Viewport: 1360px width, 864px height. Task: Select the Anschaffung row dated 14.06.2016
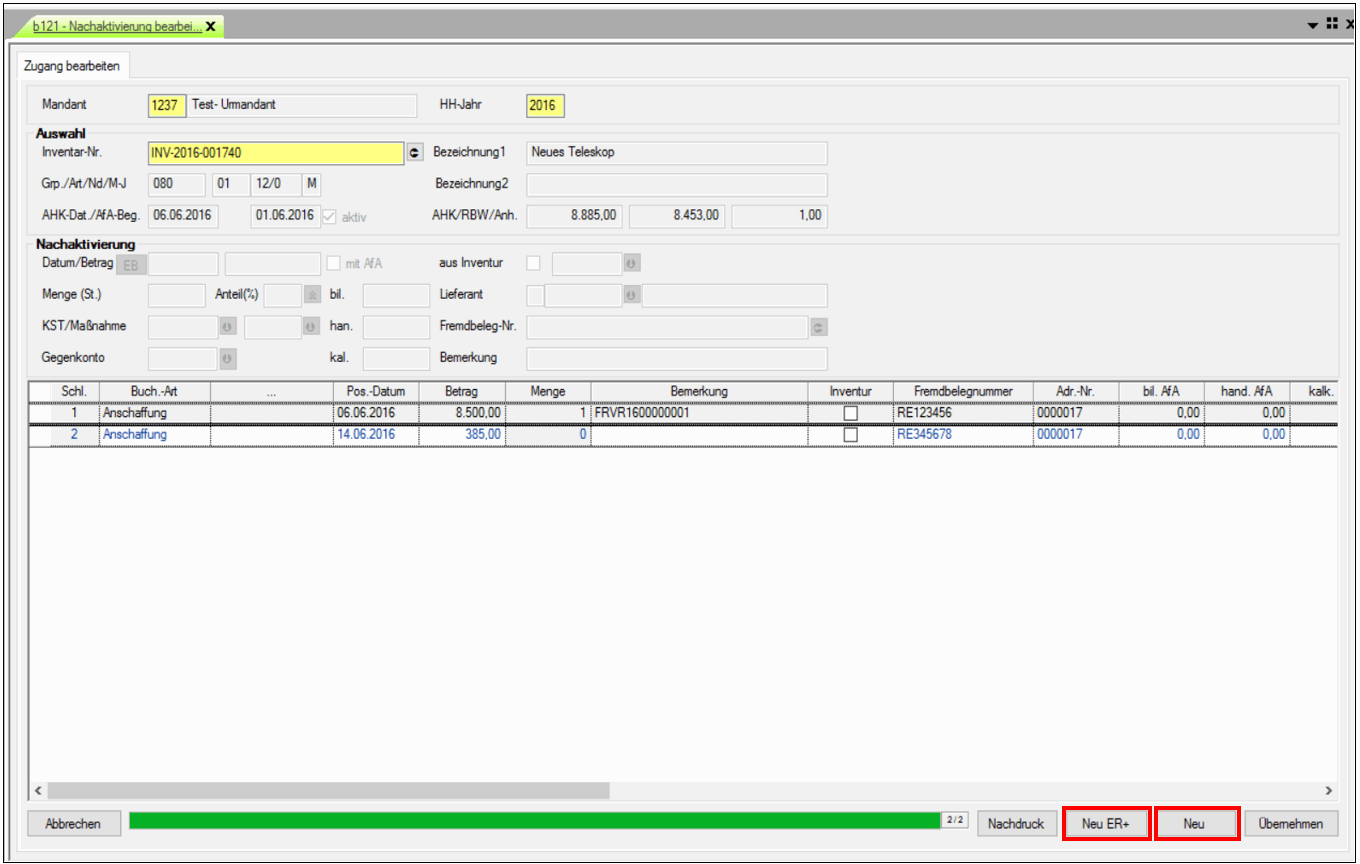(134, 435)
